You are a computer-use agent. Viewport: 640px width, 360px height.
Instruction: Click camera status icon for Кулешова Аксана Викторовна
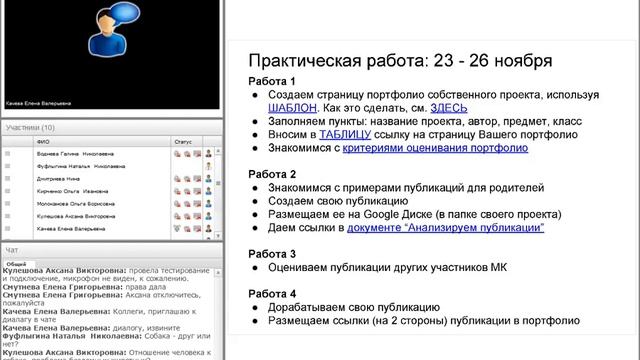[x=187, y=216]
